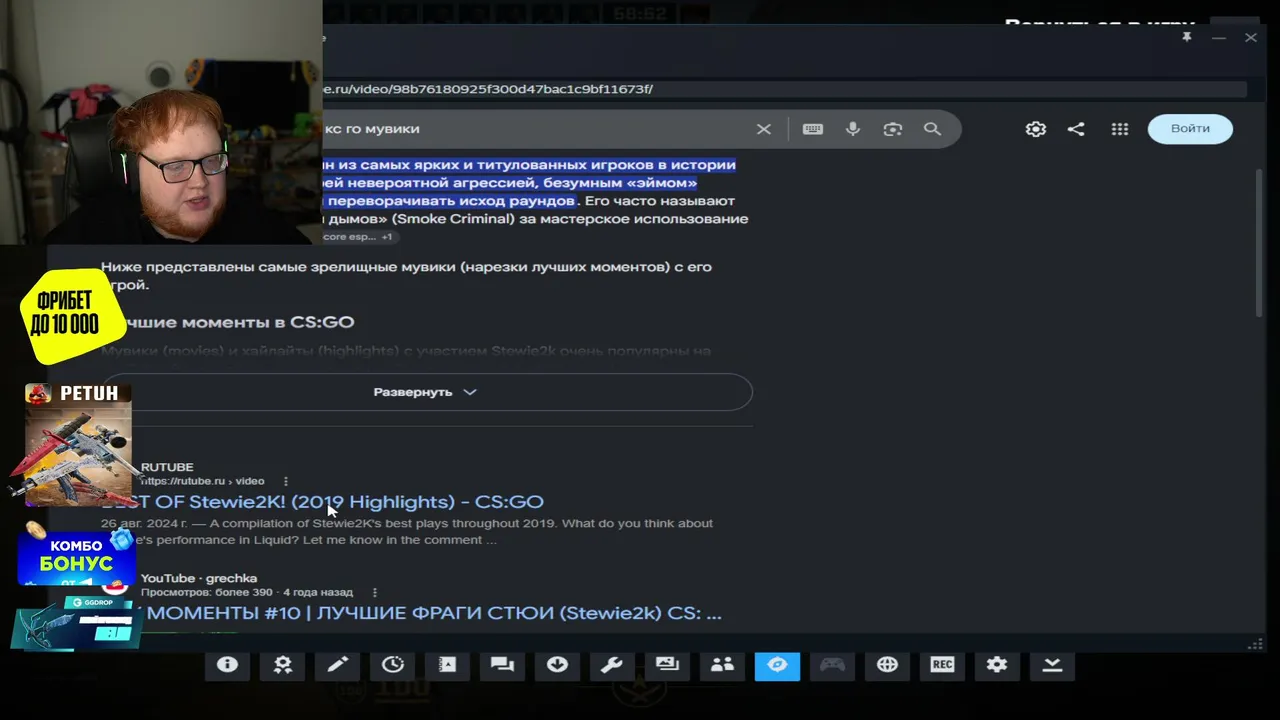Viewport: 1280px width, 720px height.
Task: Submit search with the magnifying glass icon
Action: [x=932, y=129]
